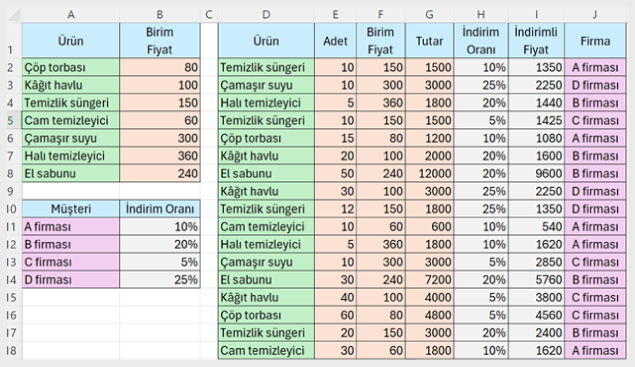The height and width of the screenshot is (367, 635).
Task: Select the Firma header cell
Action: click(595, 41)
